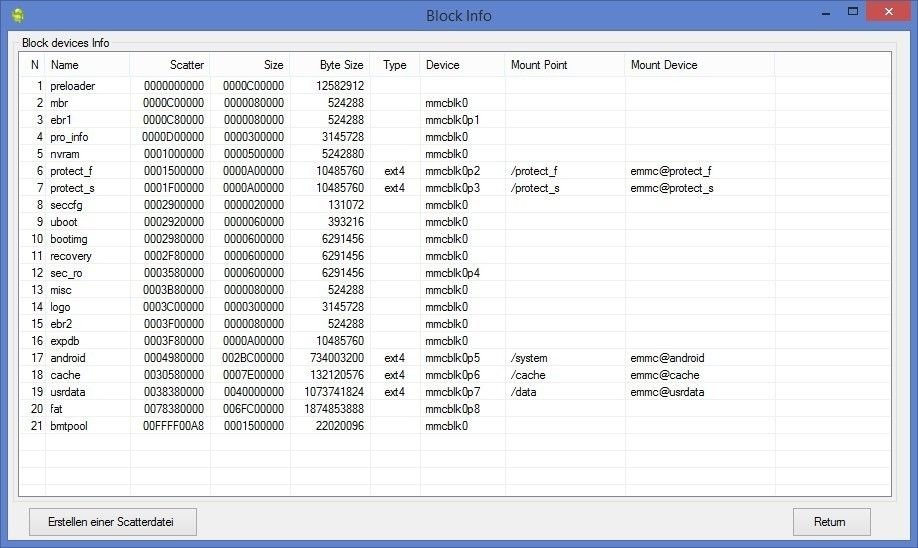Click the Return button
The height and width of the screenshot is (548, 918).
[x=831, y=522]
